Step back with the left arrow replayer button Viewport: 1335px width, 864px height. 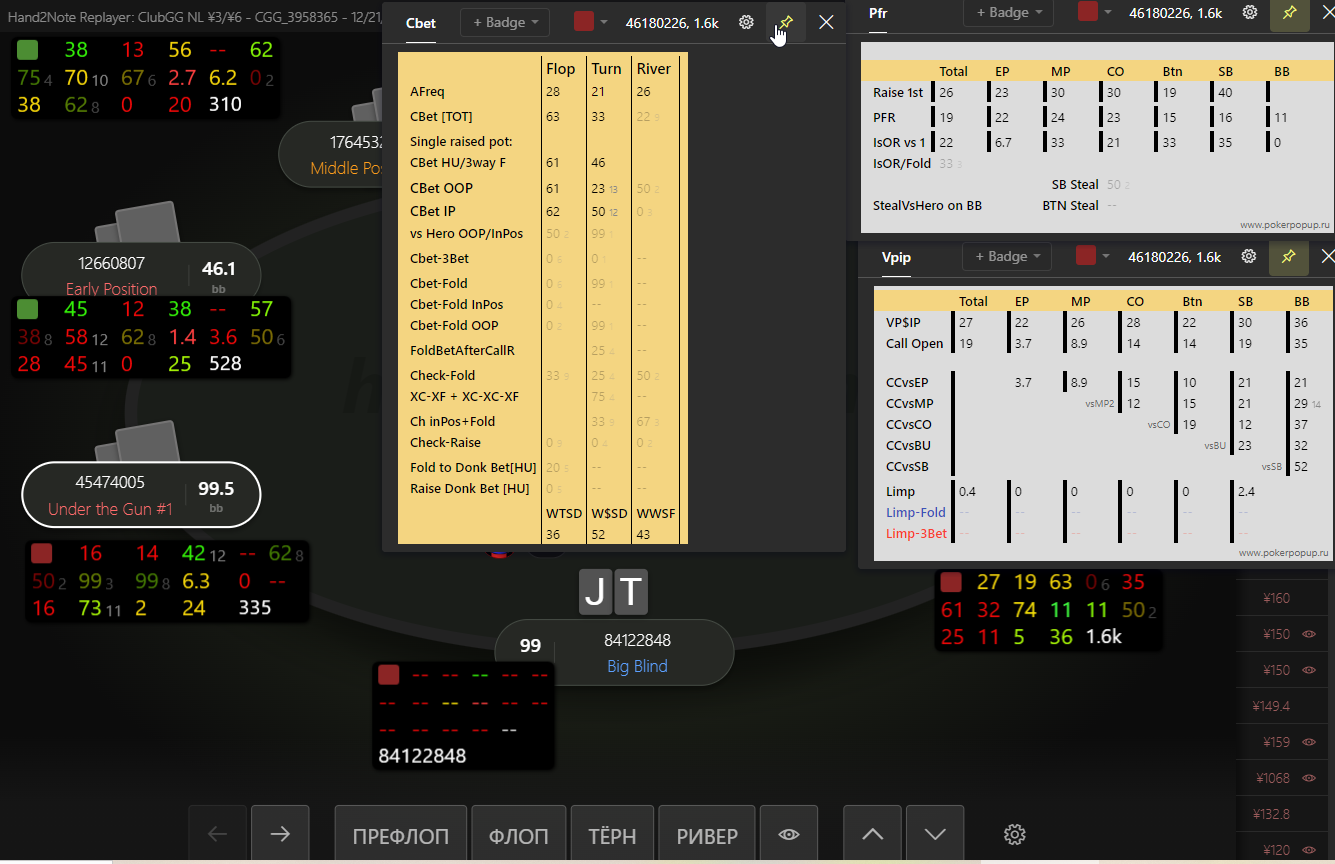point(217,834)
